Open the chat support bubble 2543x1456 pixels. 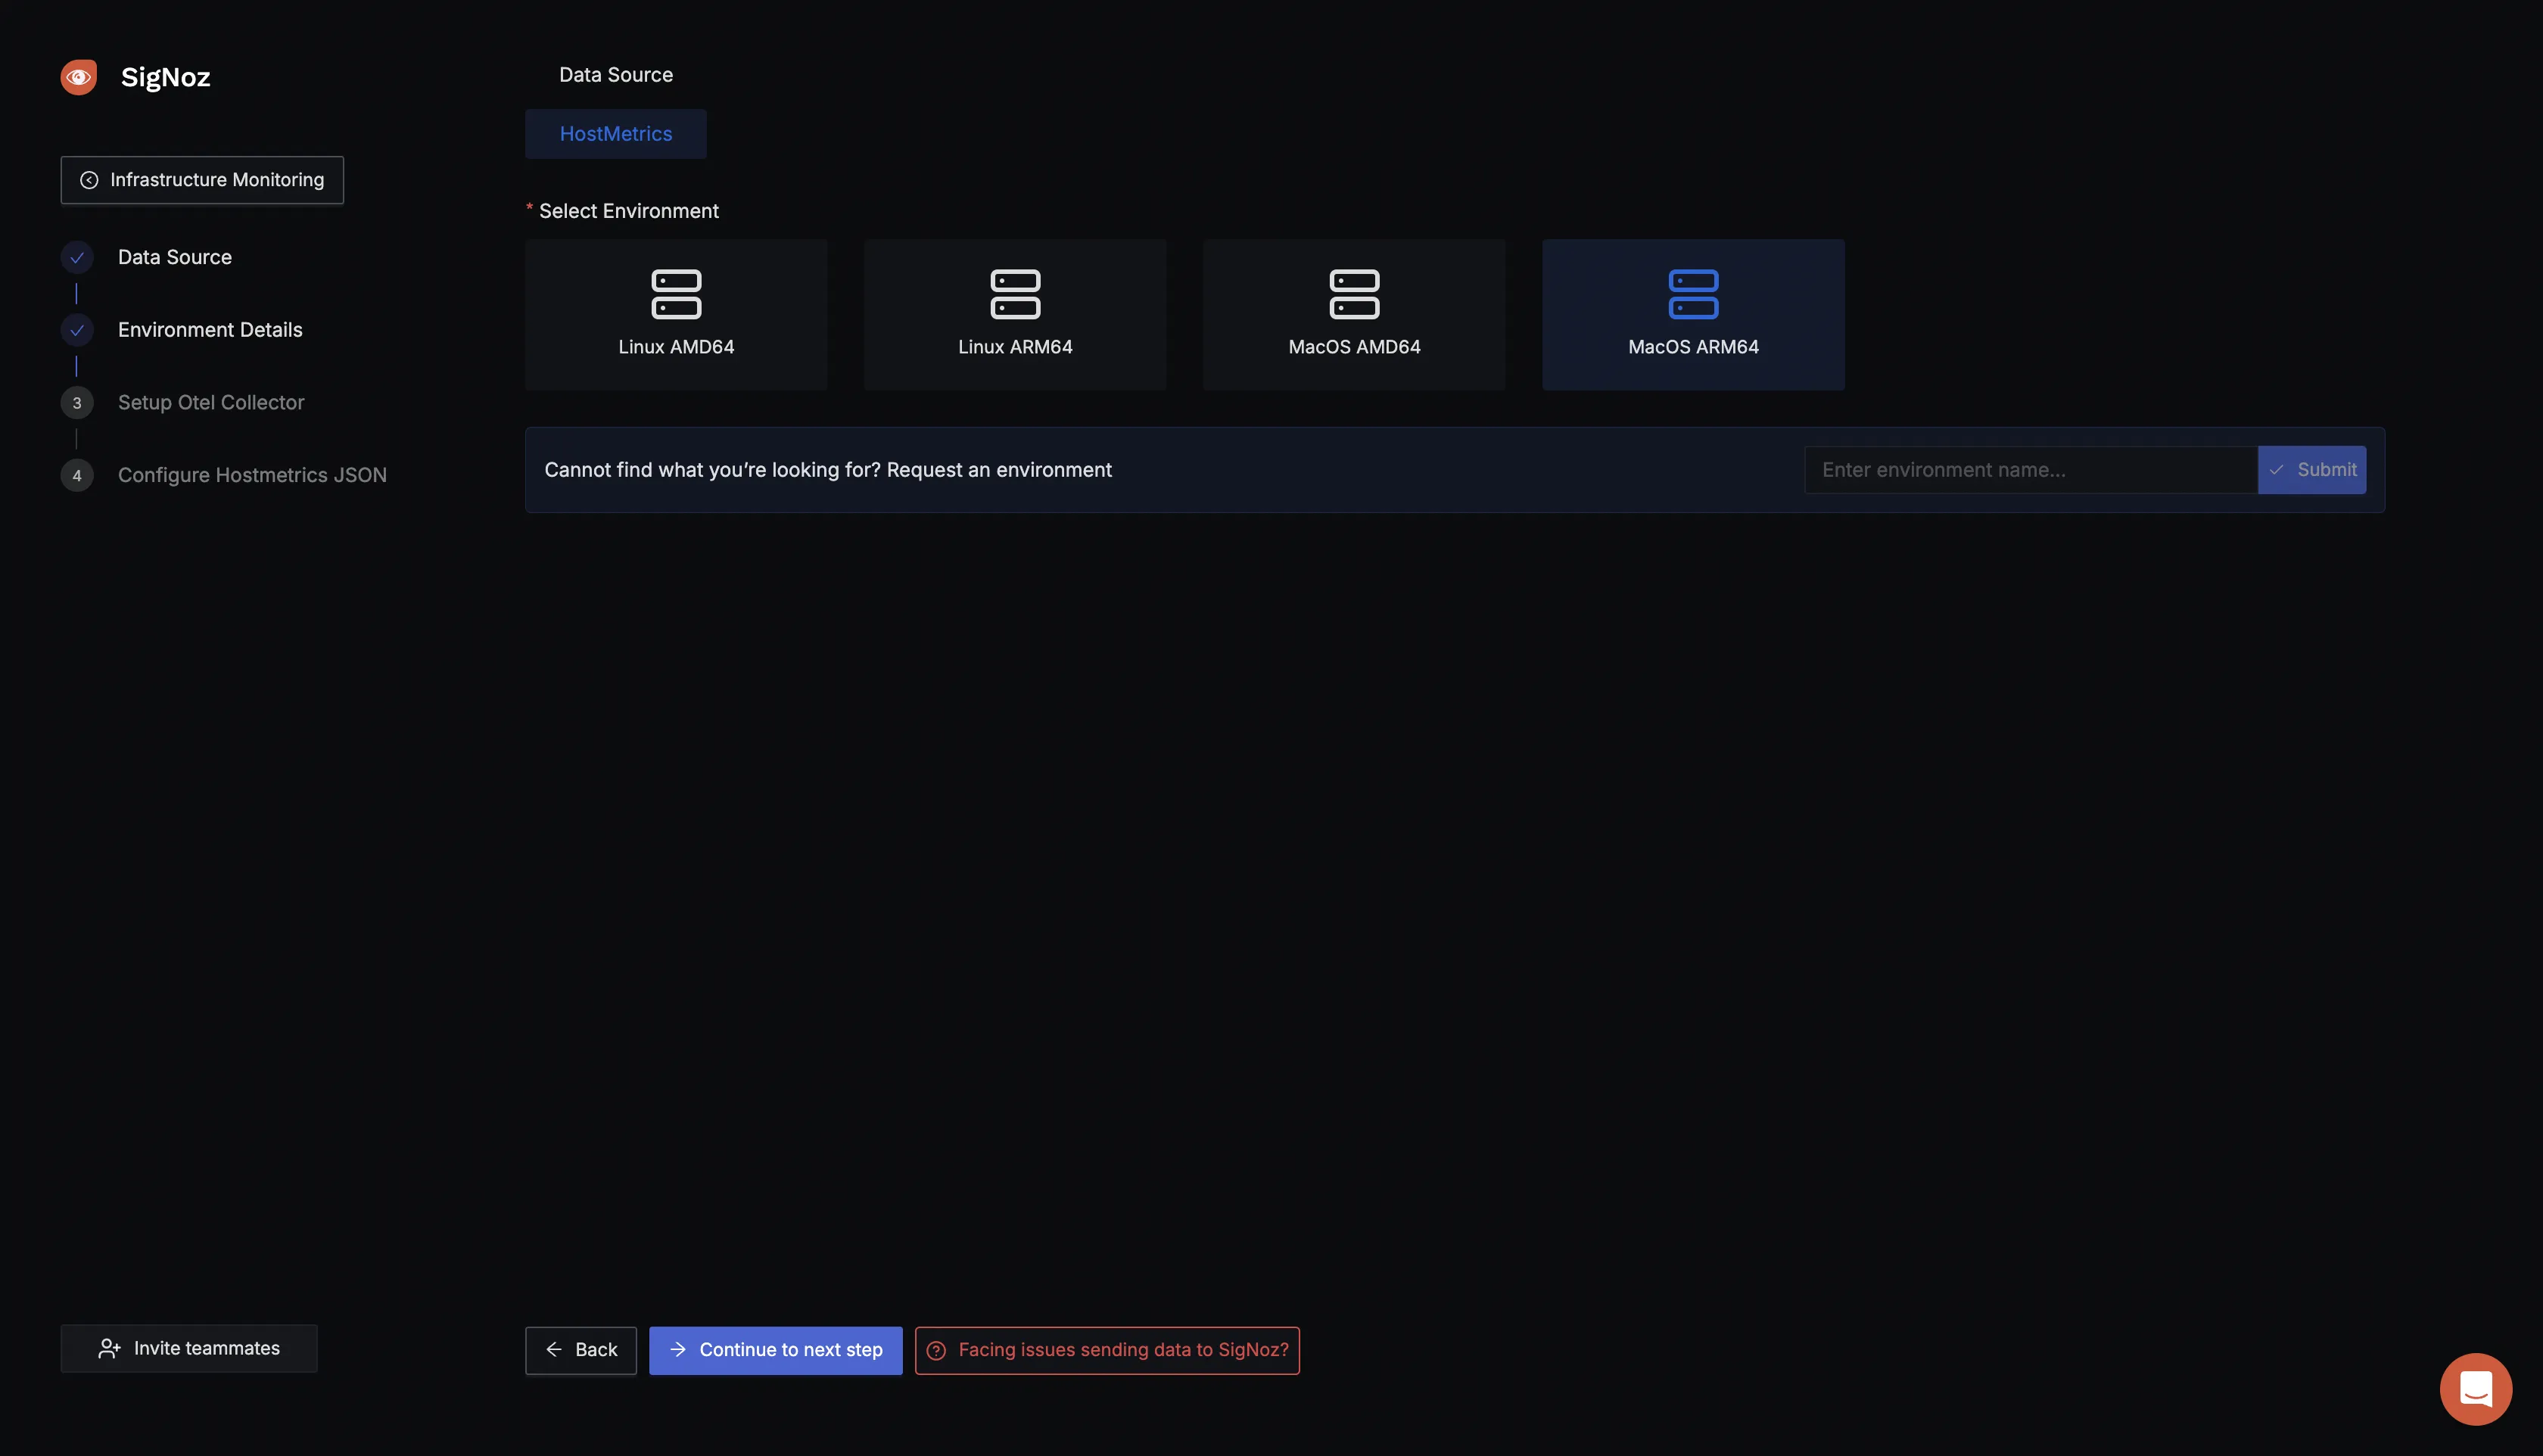point(2475,1389)
